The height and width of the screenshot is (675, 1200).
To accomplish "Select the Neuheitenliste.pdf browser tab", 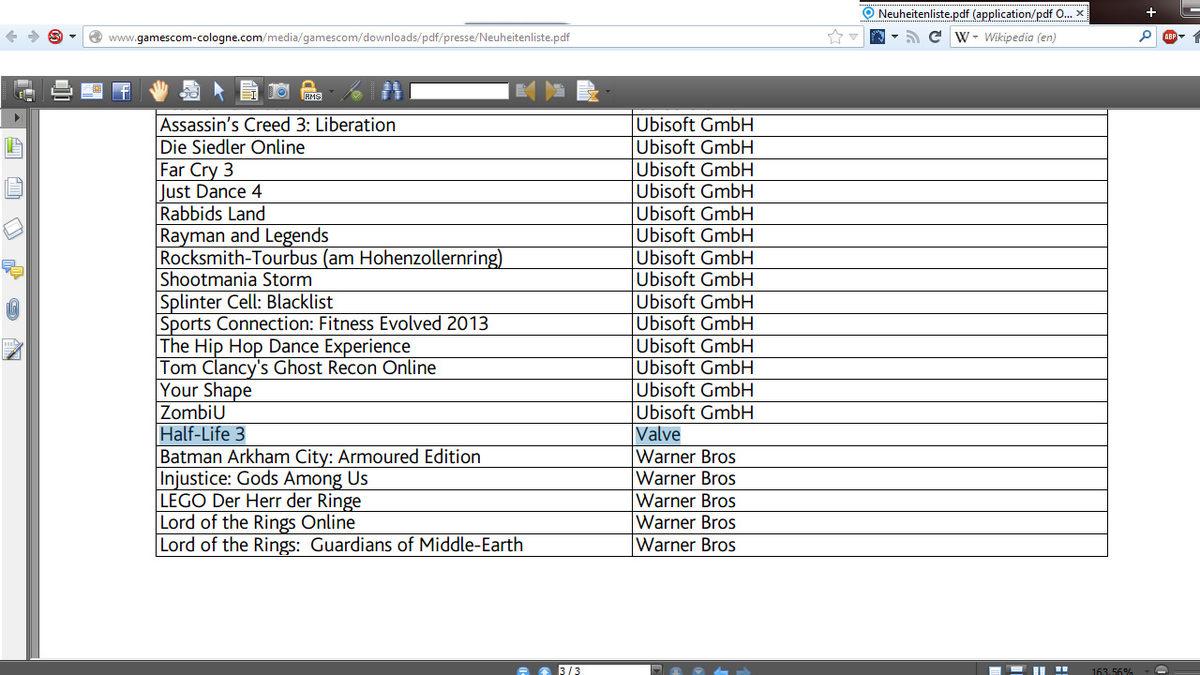I will point(965,13).
